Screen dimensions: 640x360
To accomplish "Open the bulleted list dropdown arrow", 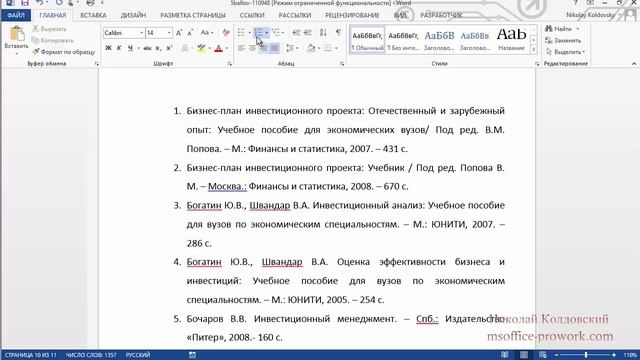I will click(x=249, y=33).
